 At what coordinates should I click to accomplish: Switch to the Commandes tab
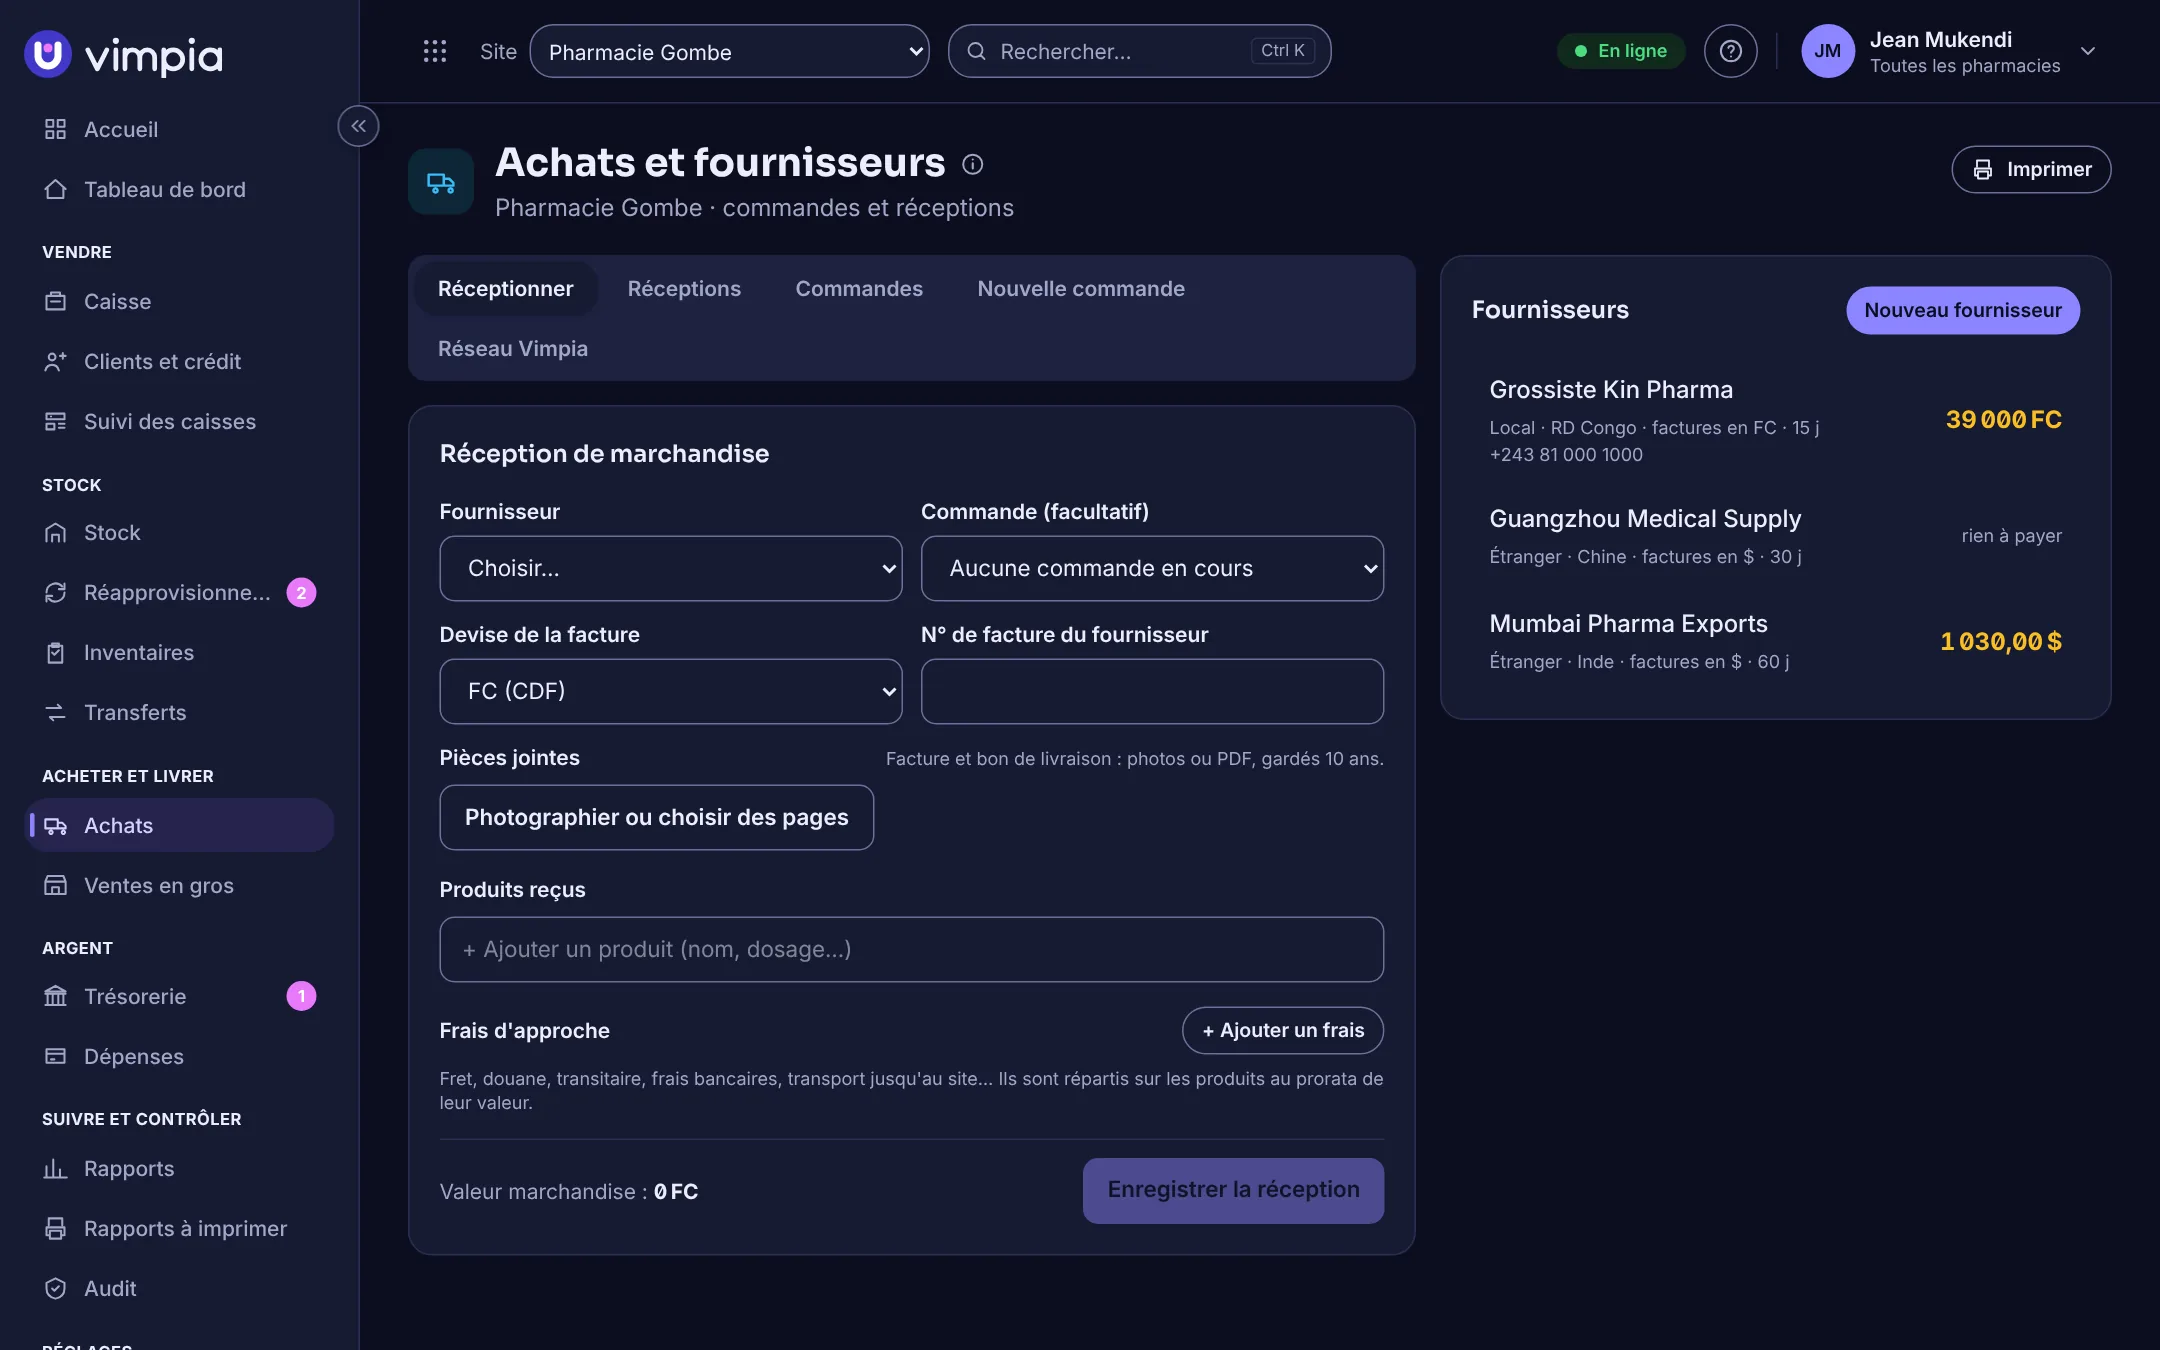(859, 288)
